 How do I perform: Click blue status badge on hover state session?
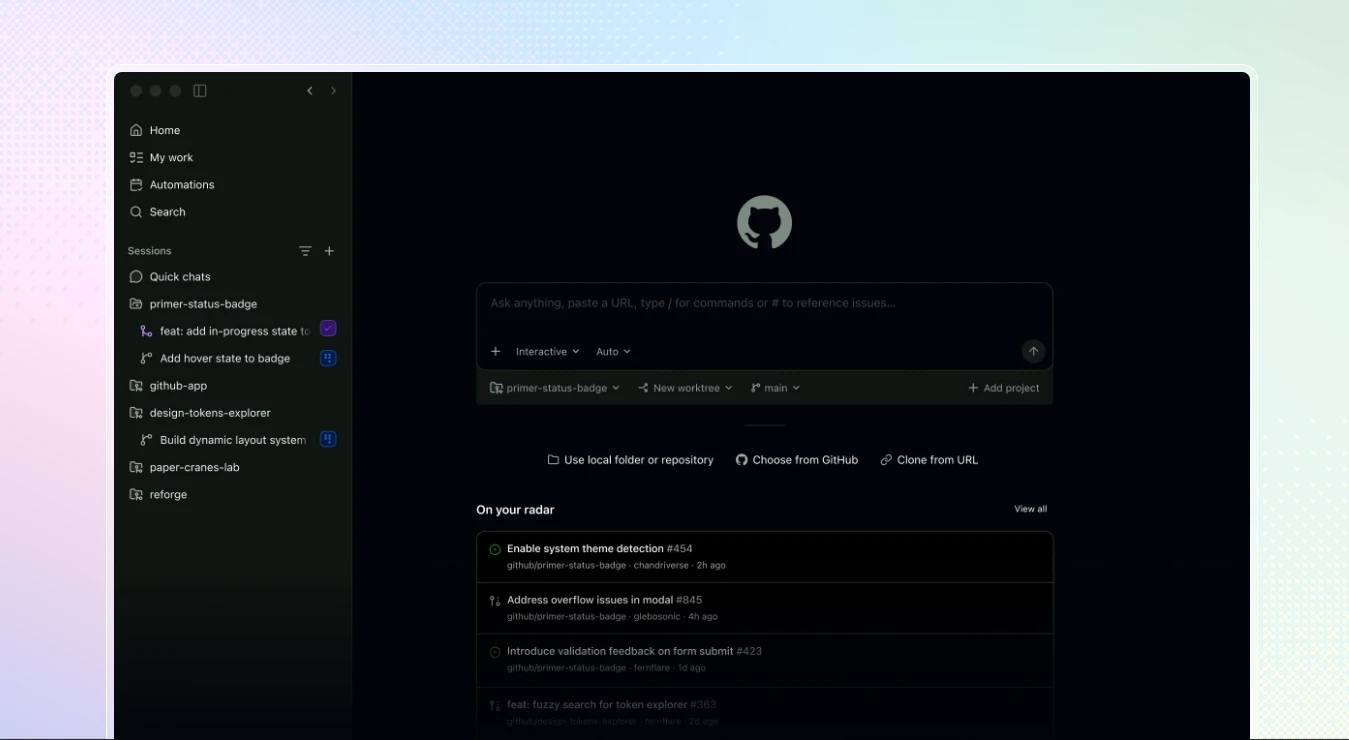328,358
